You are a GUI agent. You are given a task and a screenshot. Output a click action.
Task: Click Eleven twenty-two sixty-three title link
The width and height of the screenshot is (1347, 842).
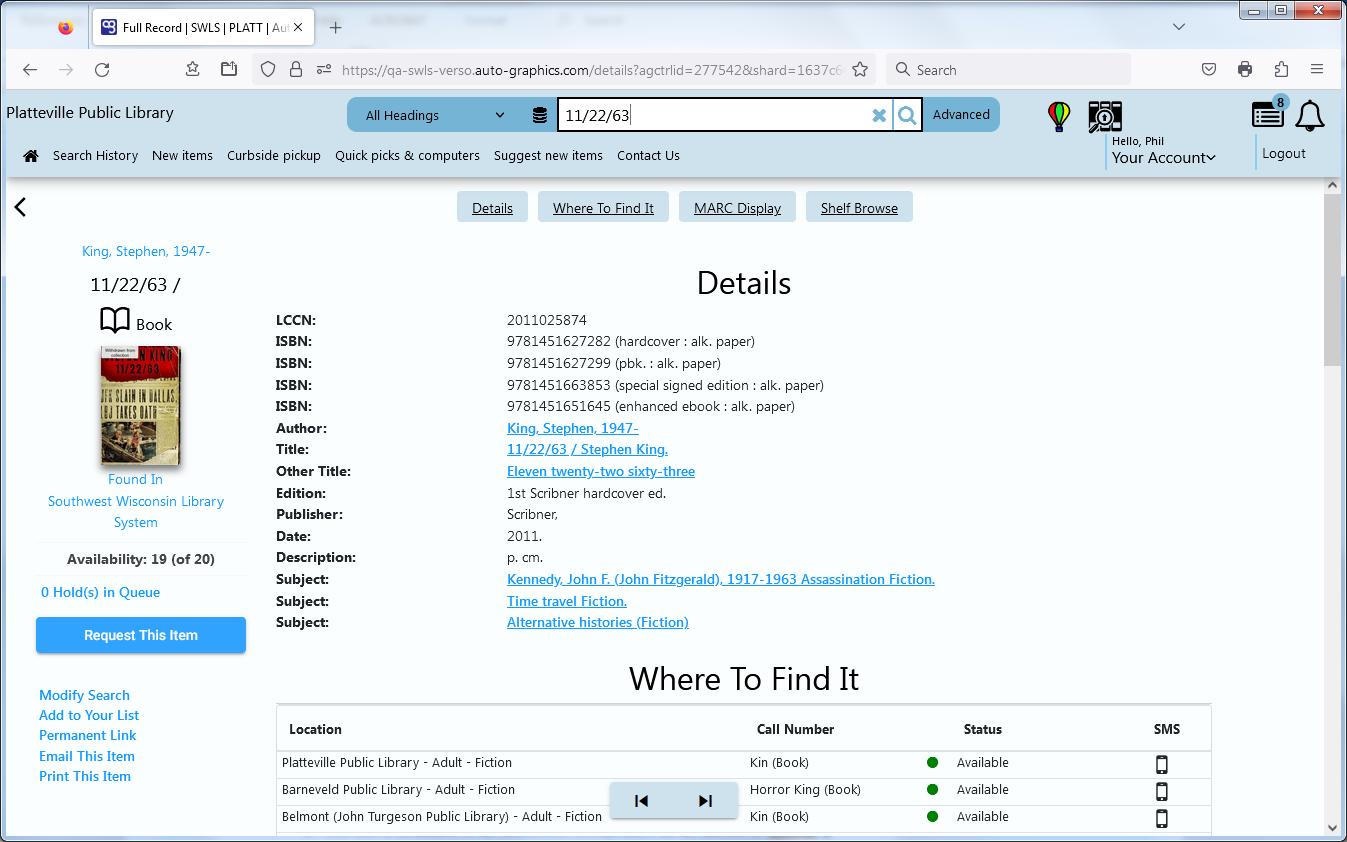pyautogui.click(x=601, y=471)
